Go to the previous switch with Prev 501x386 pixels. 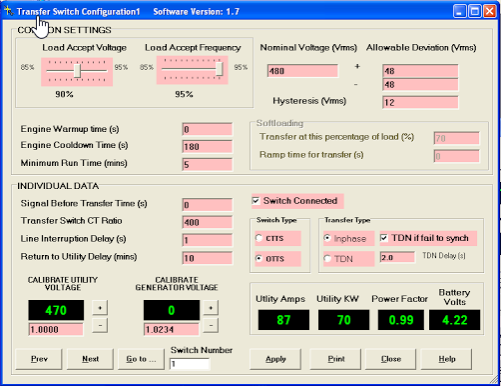pyautogui.click(x=39, y=359)
